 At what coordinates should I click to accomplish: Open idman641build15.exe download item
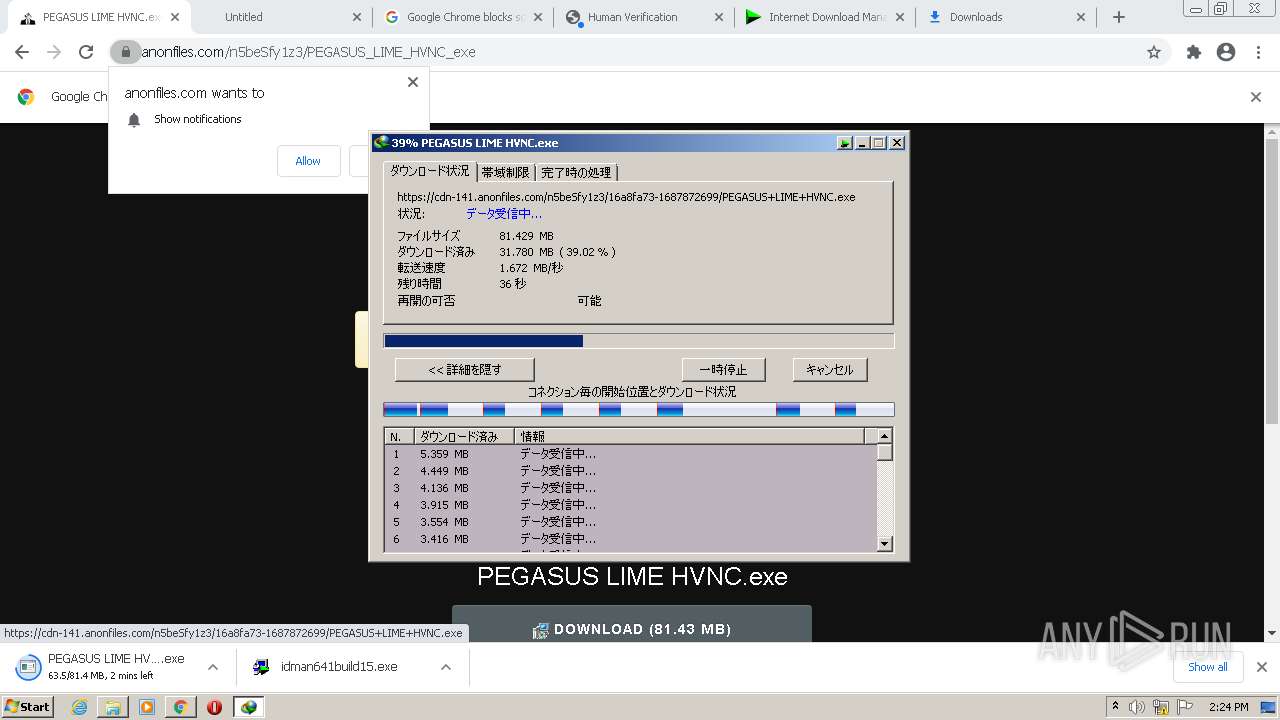[x=335, y=667]
